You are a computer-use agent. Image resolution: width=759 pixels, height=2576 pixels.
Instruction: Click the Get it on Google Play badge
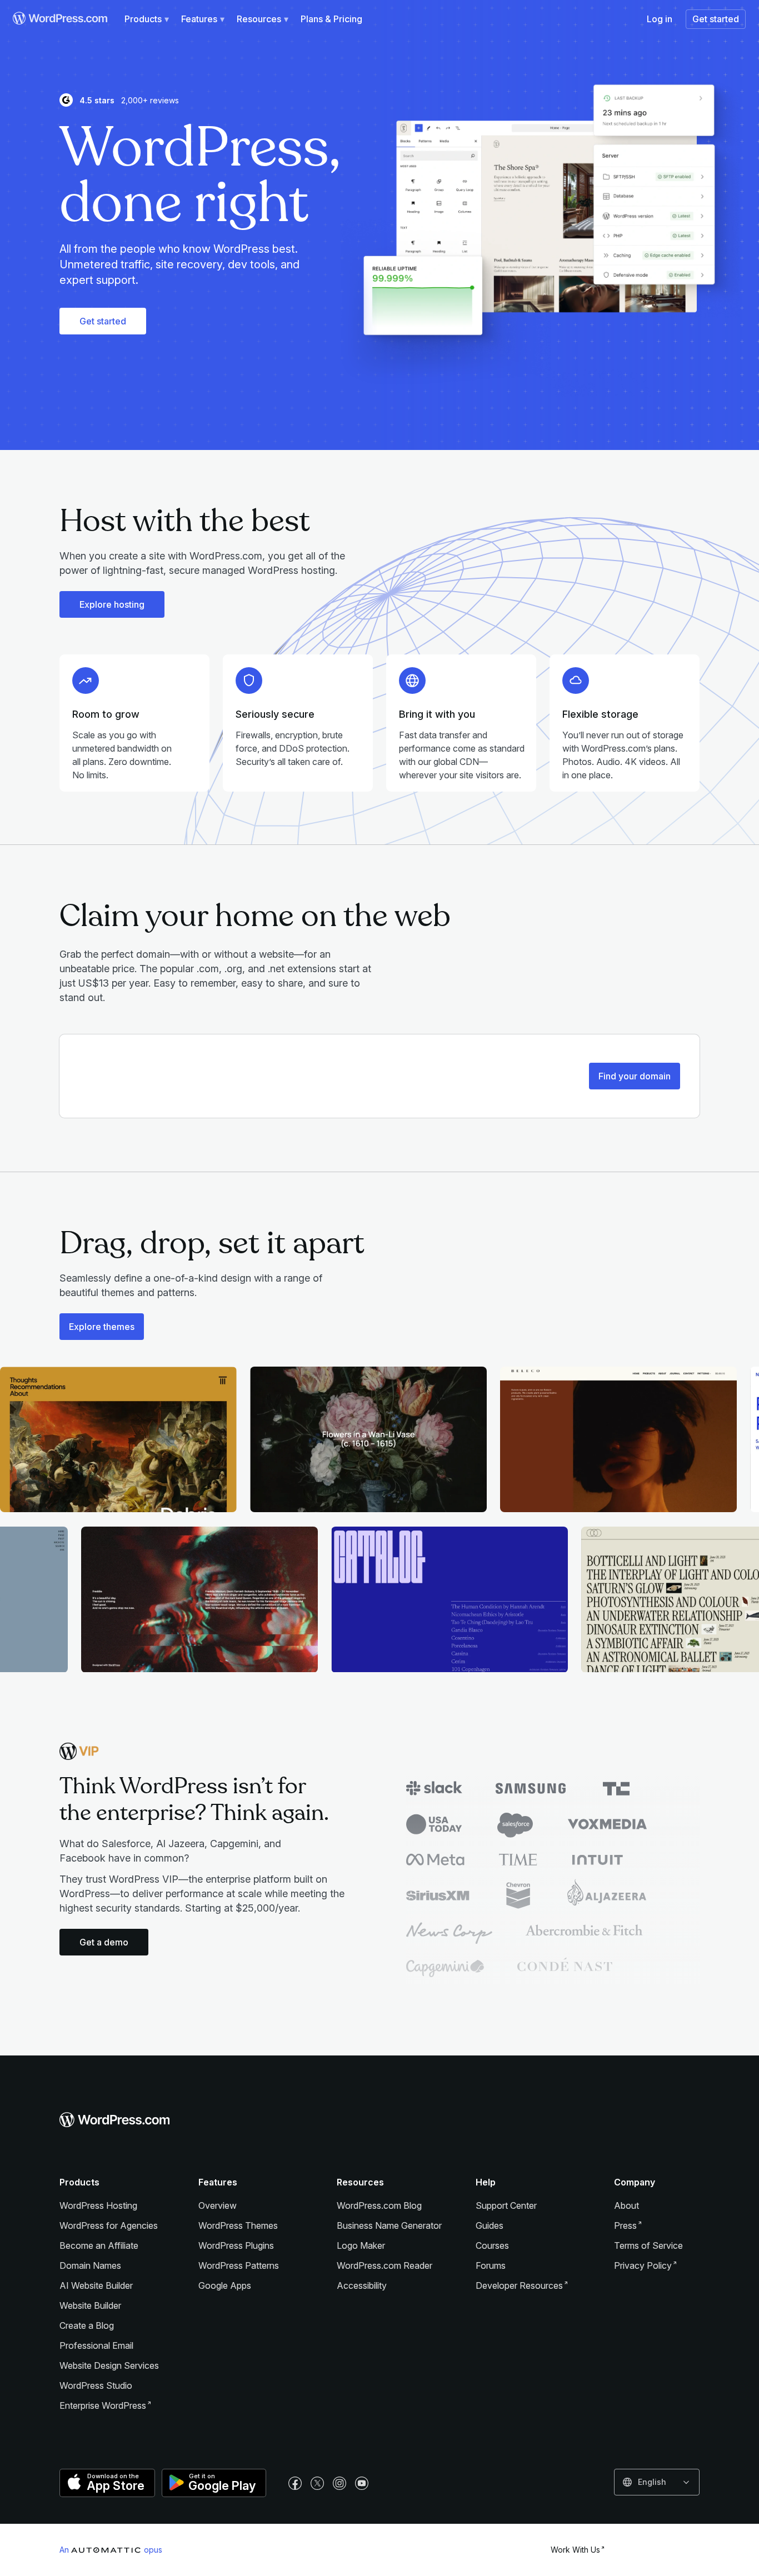[x=214, y=2482]
